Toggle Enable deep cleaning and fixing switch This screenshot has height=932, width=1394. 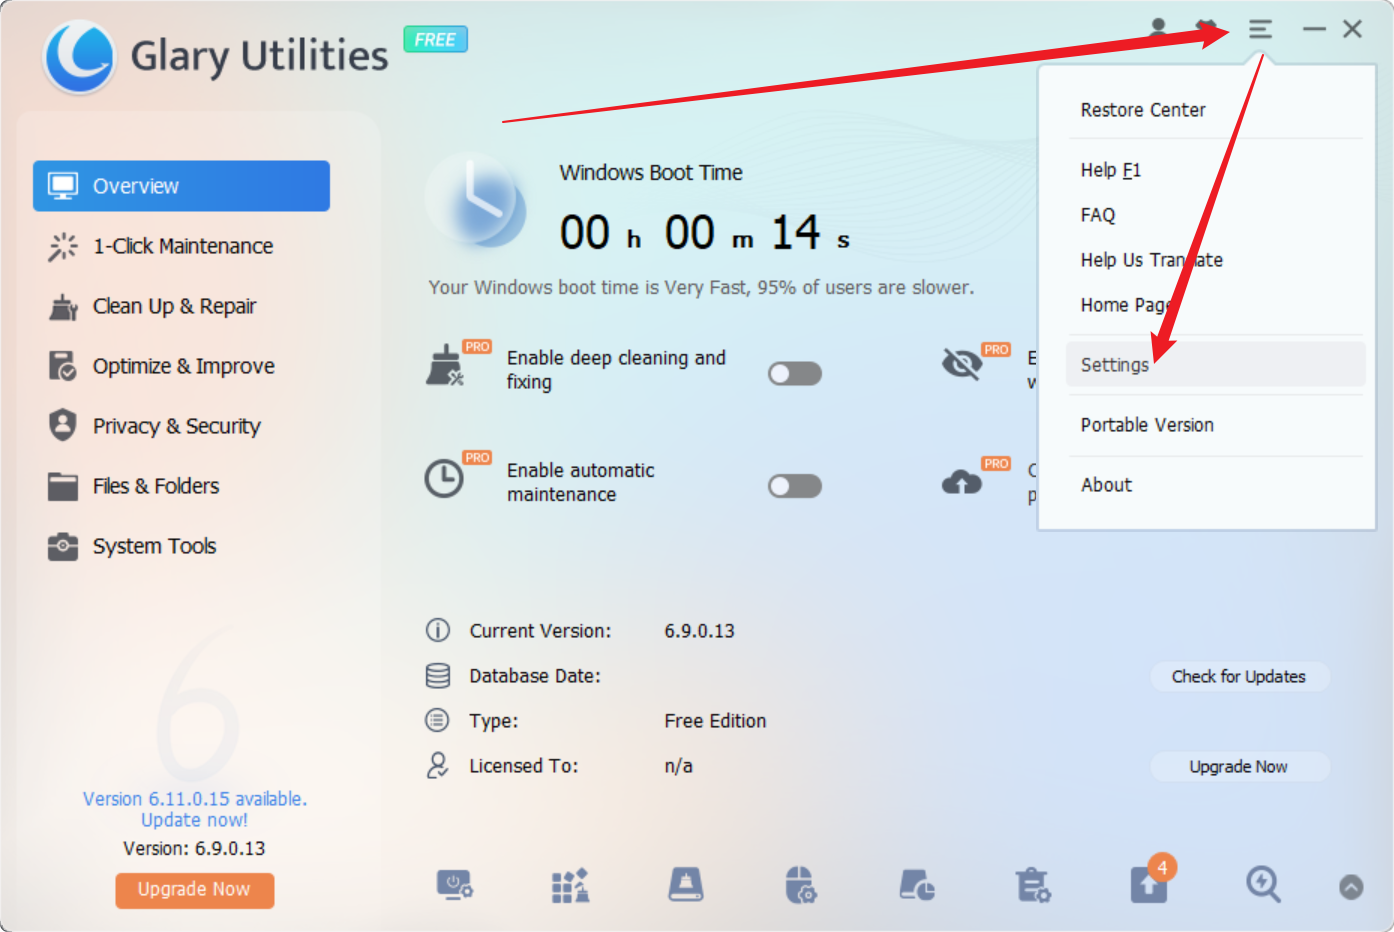[x=795, y=374]
